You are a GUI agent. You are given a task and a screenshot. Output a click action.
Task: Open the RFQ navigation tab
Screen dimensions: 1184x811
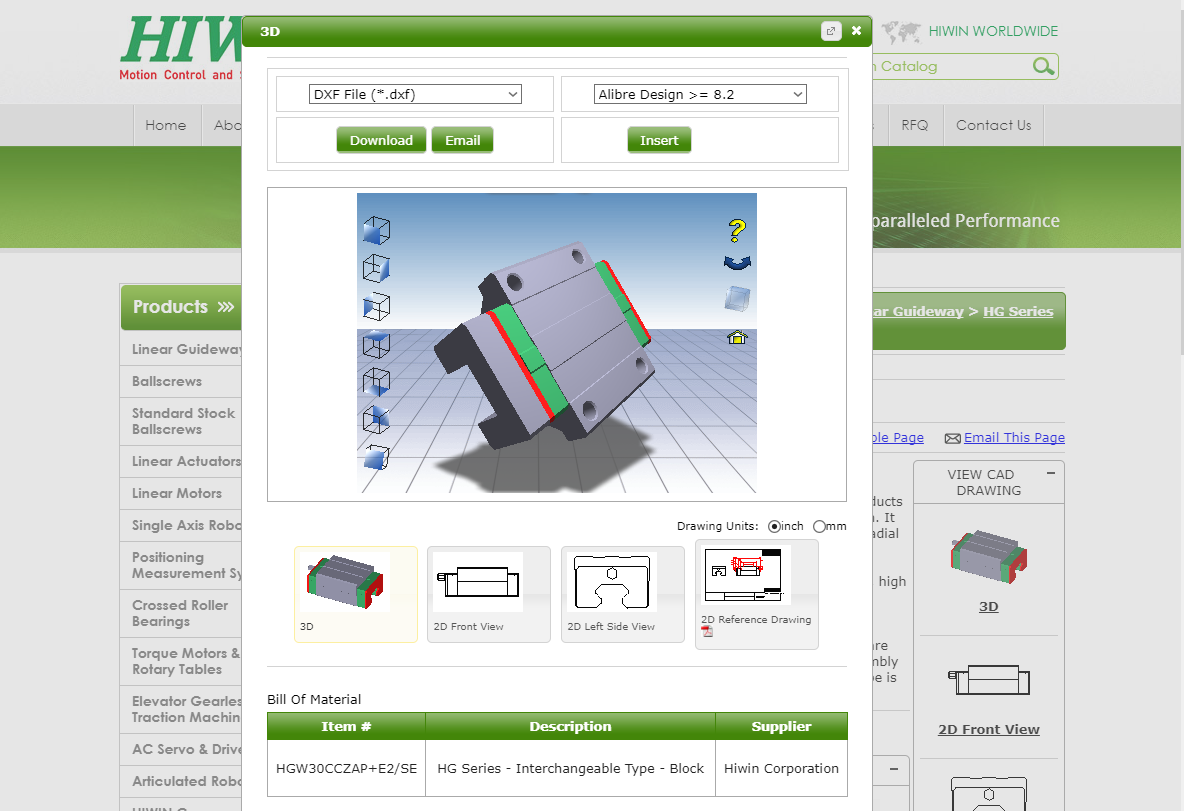(x=914, y=125)
